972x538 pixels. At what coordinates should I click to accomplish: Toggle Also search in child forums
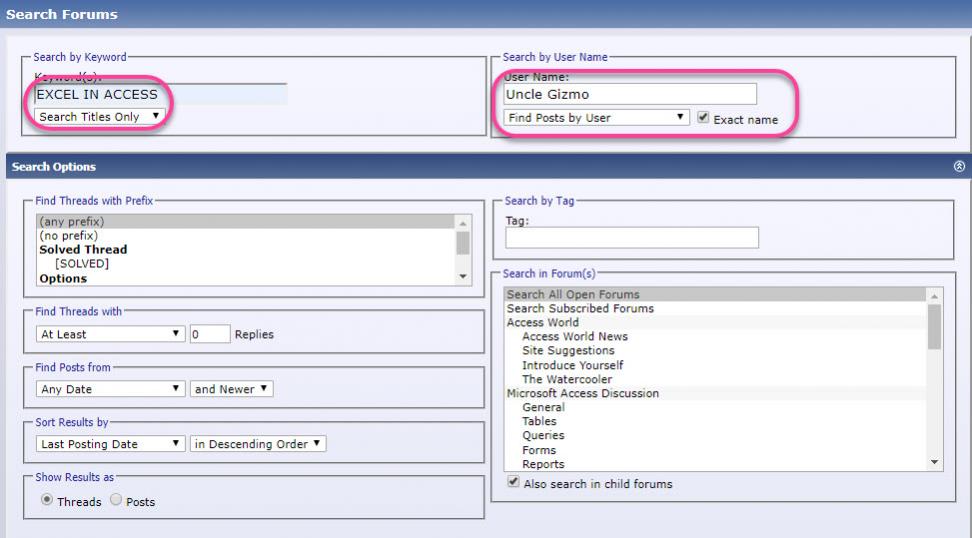coord(514,483)
